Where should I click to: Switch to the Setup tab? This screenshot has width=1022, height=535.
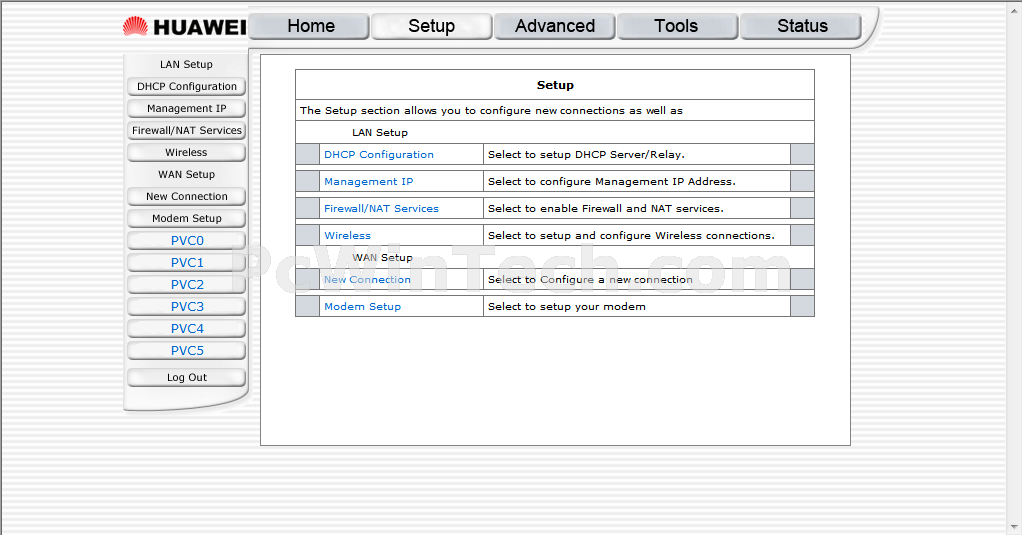click(431, 27)
